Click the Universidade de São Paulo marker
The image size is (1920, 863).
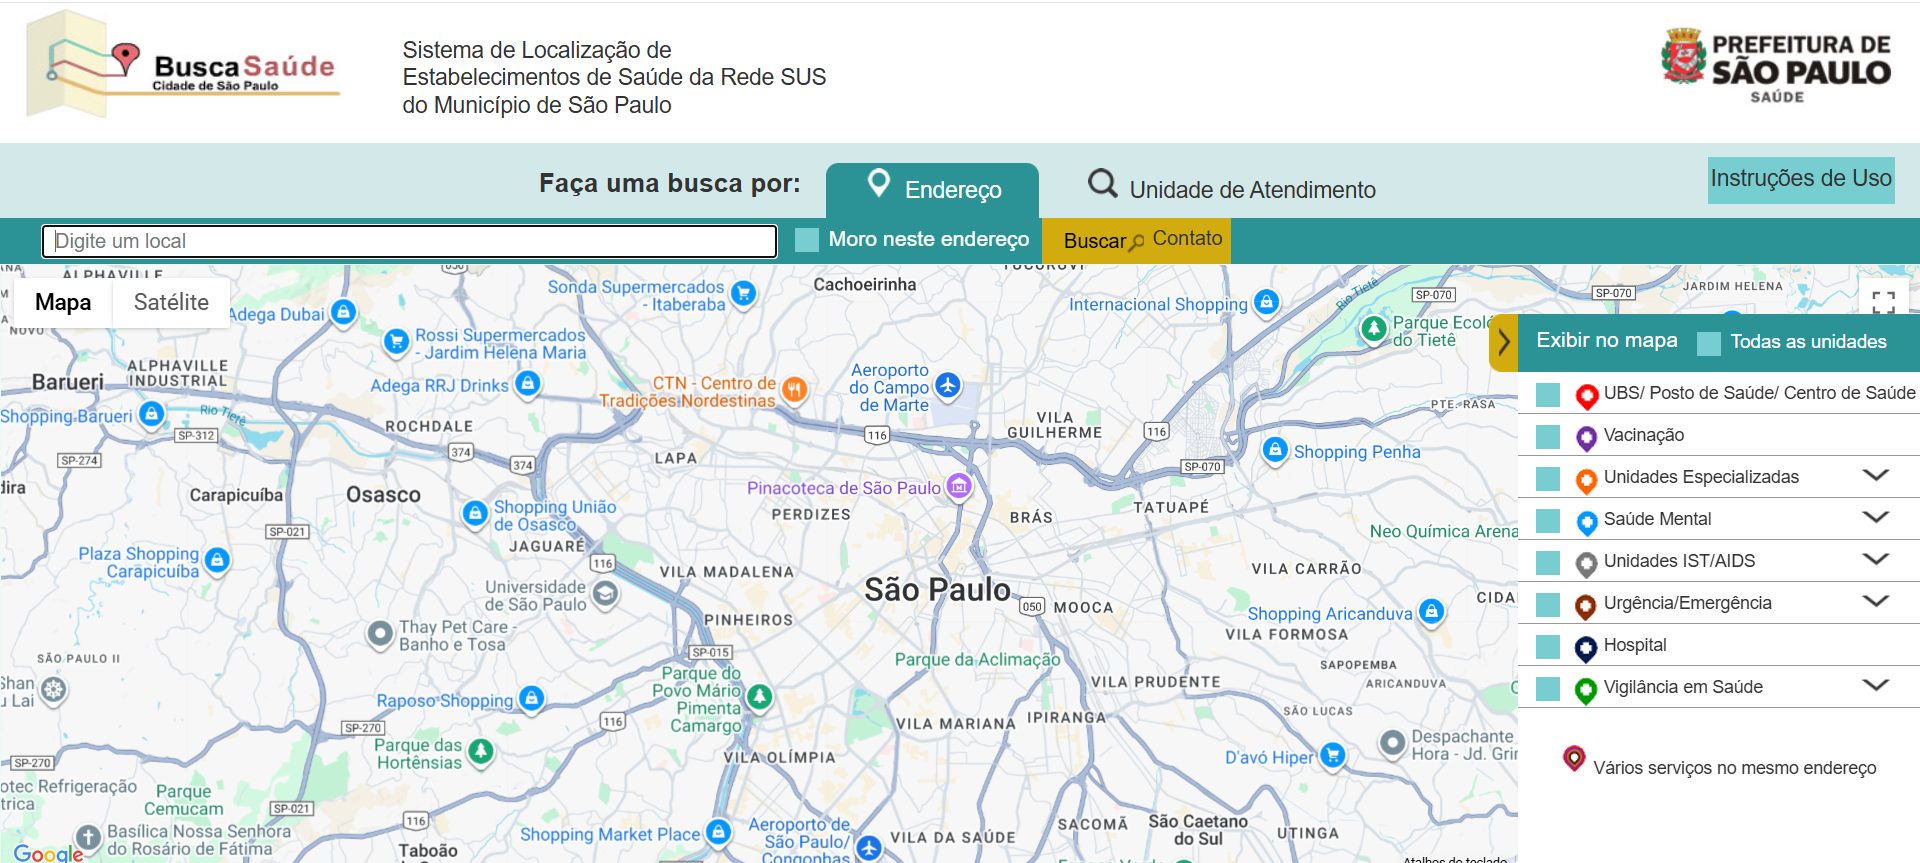pyautogui.click(x=605, y=594)
